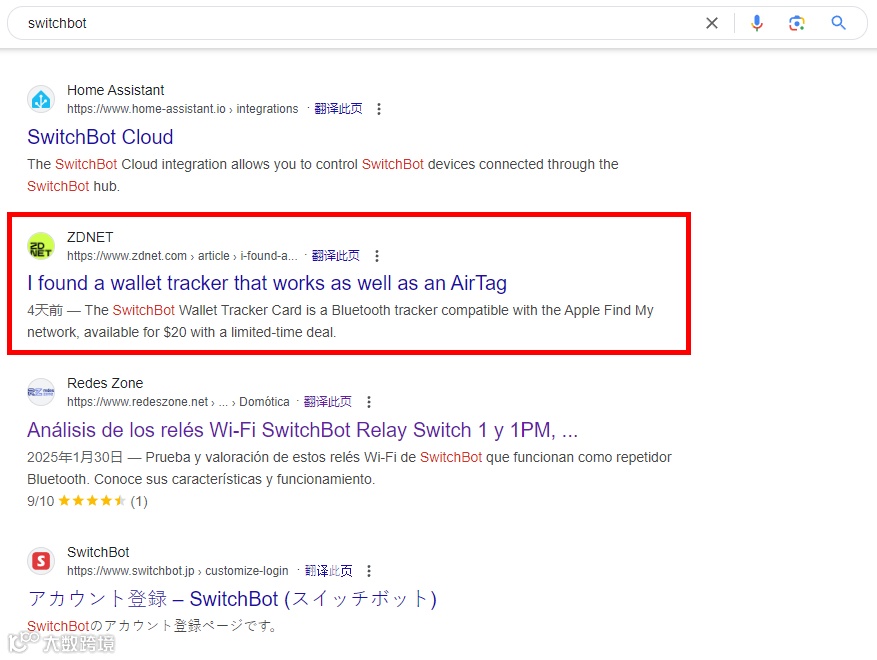Click the ZDNET site name
The image size is (877, 660).
point(90,237)
